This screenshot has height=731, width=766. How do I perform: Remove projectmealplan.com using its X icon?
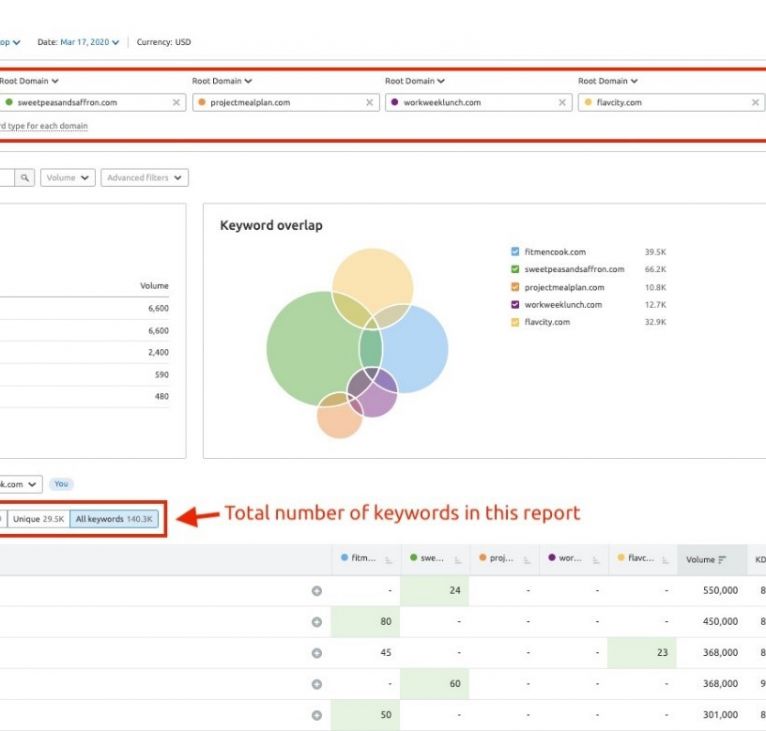point(369,102)
